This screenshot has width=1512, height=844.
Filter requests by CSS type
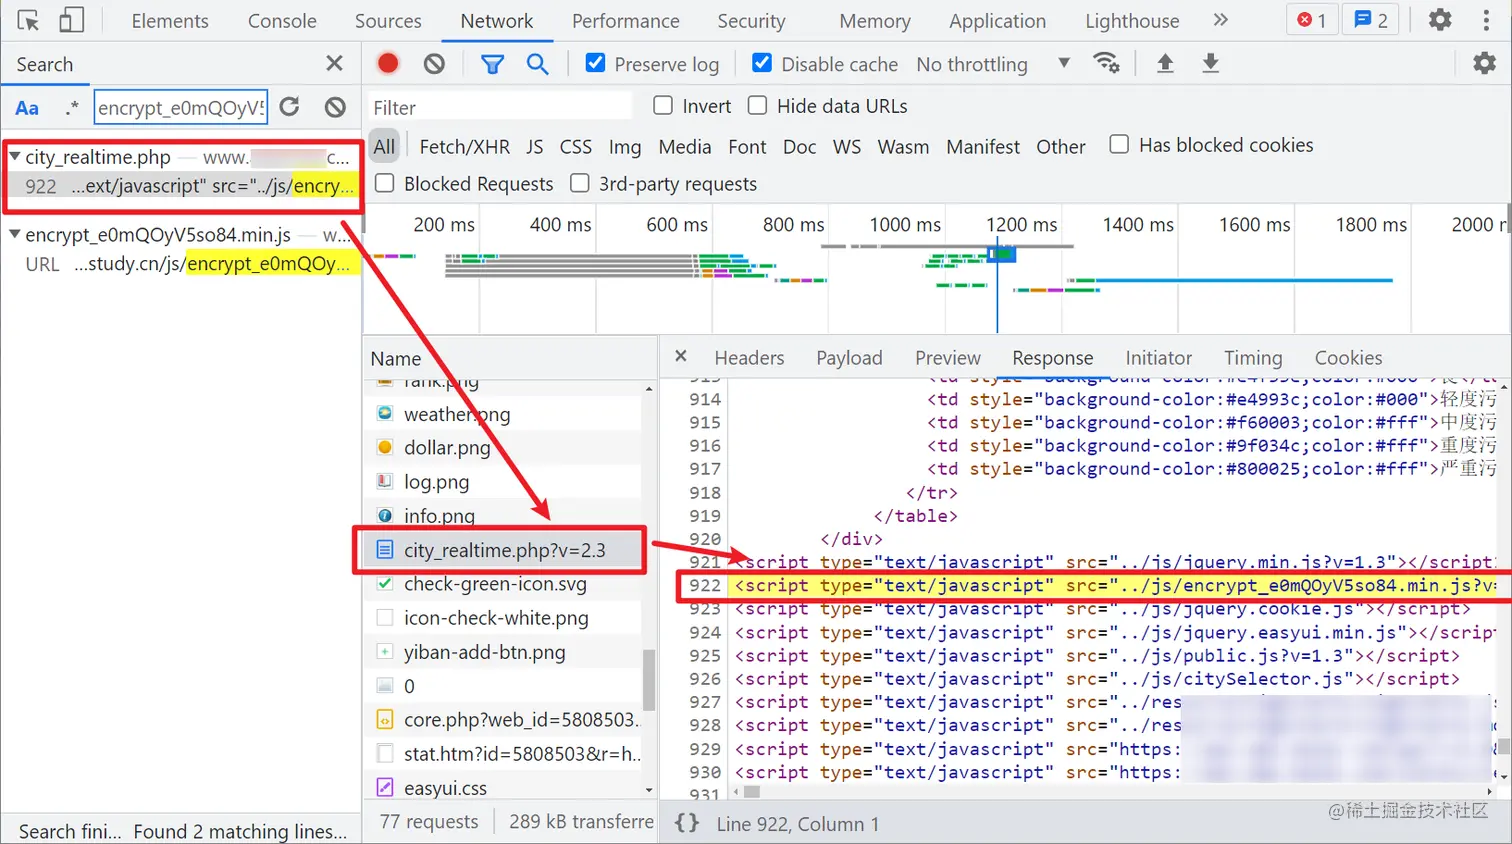pos(576,146)
